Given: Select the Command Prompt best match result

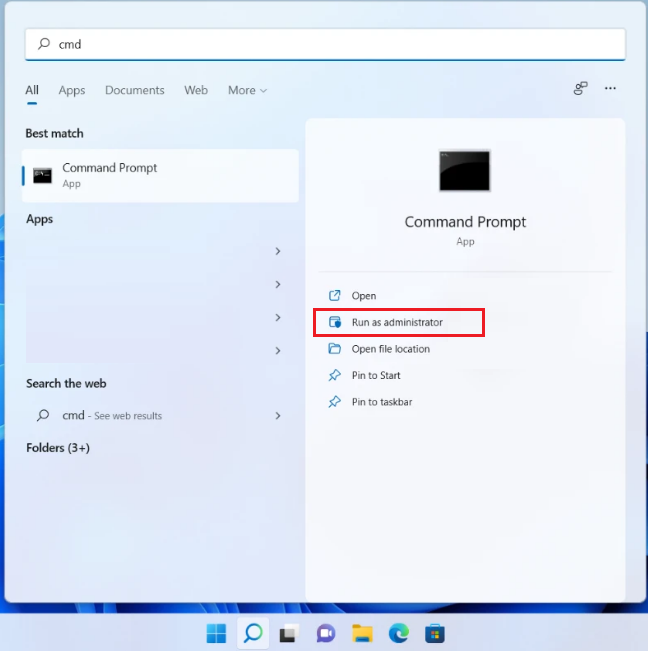Looking at the screenshot, I should [x=160, y=176].
